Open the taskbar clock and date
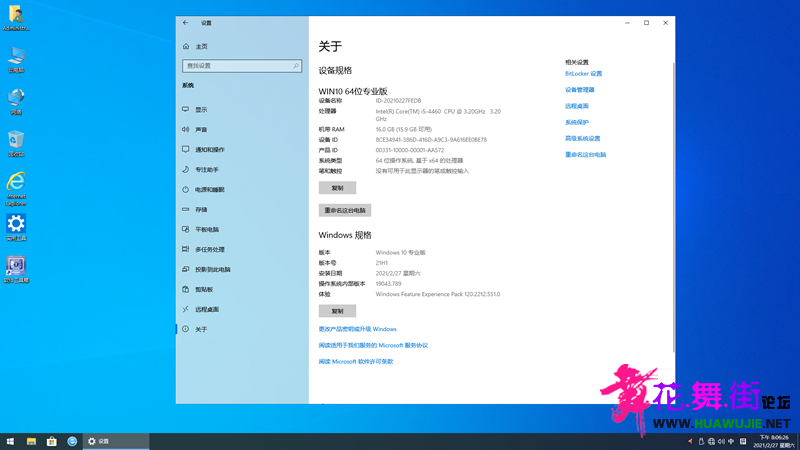800x450 pixels. point(774,441)
